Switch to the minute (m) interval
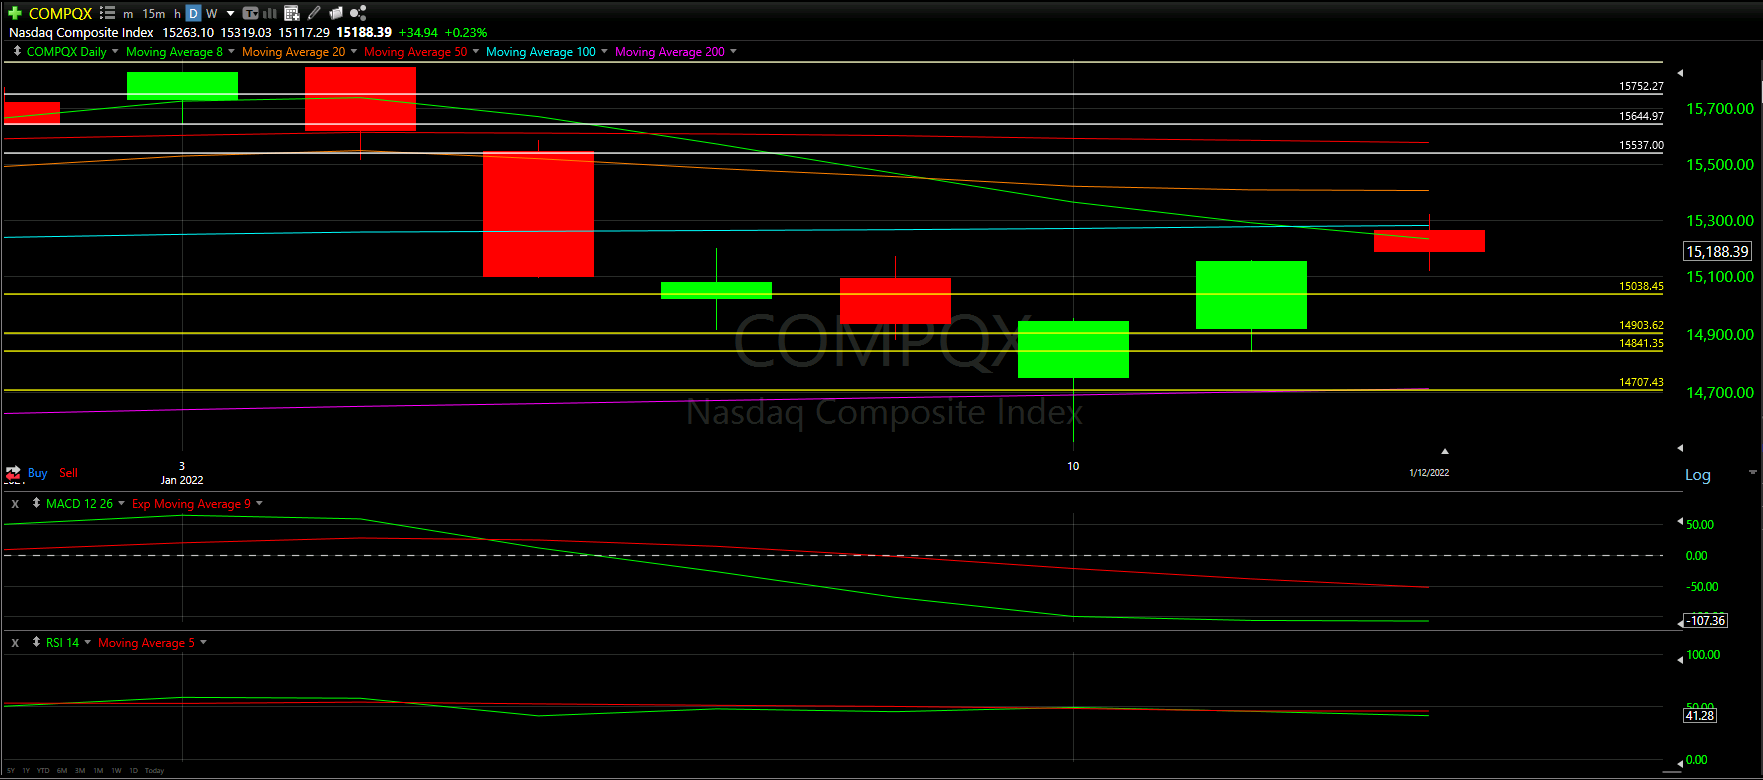 (128, 14)
